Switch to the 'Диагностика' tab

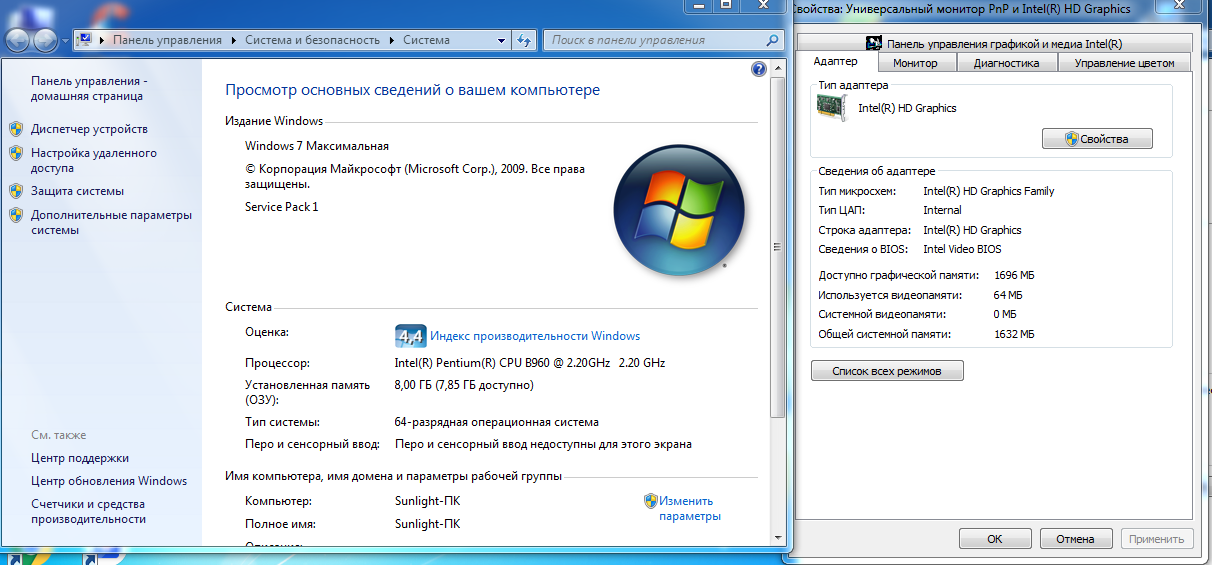coord(1007,63)
